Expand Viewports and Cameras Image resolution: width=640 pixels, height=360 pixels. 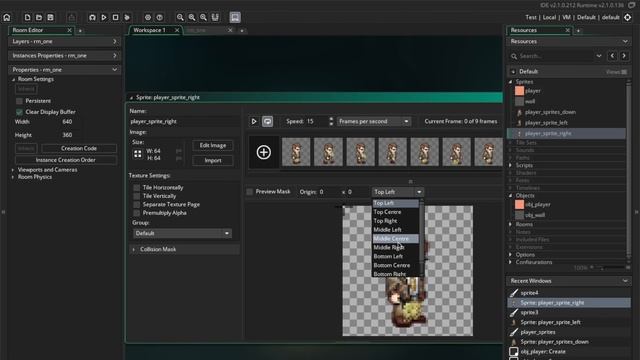(x=13, y=170)
